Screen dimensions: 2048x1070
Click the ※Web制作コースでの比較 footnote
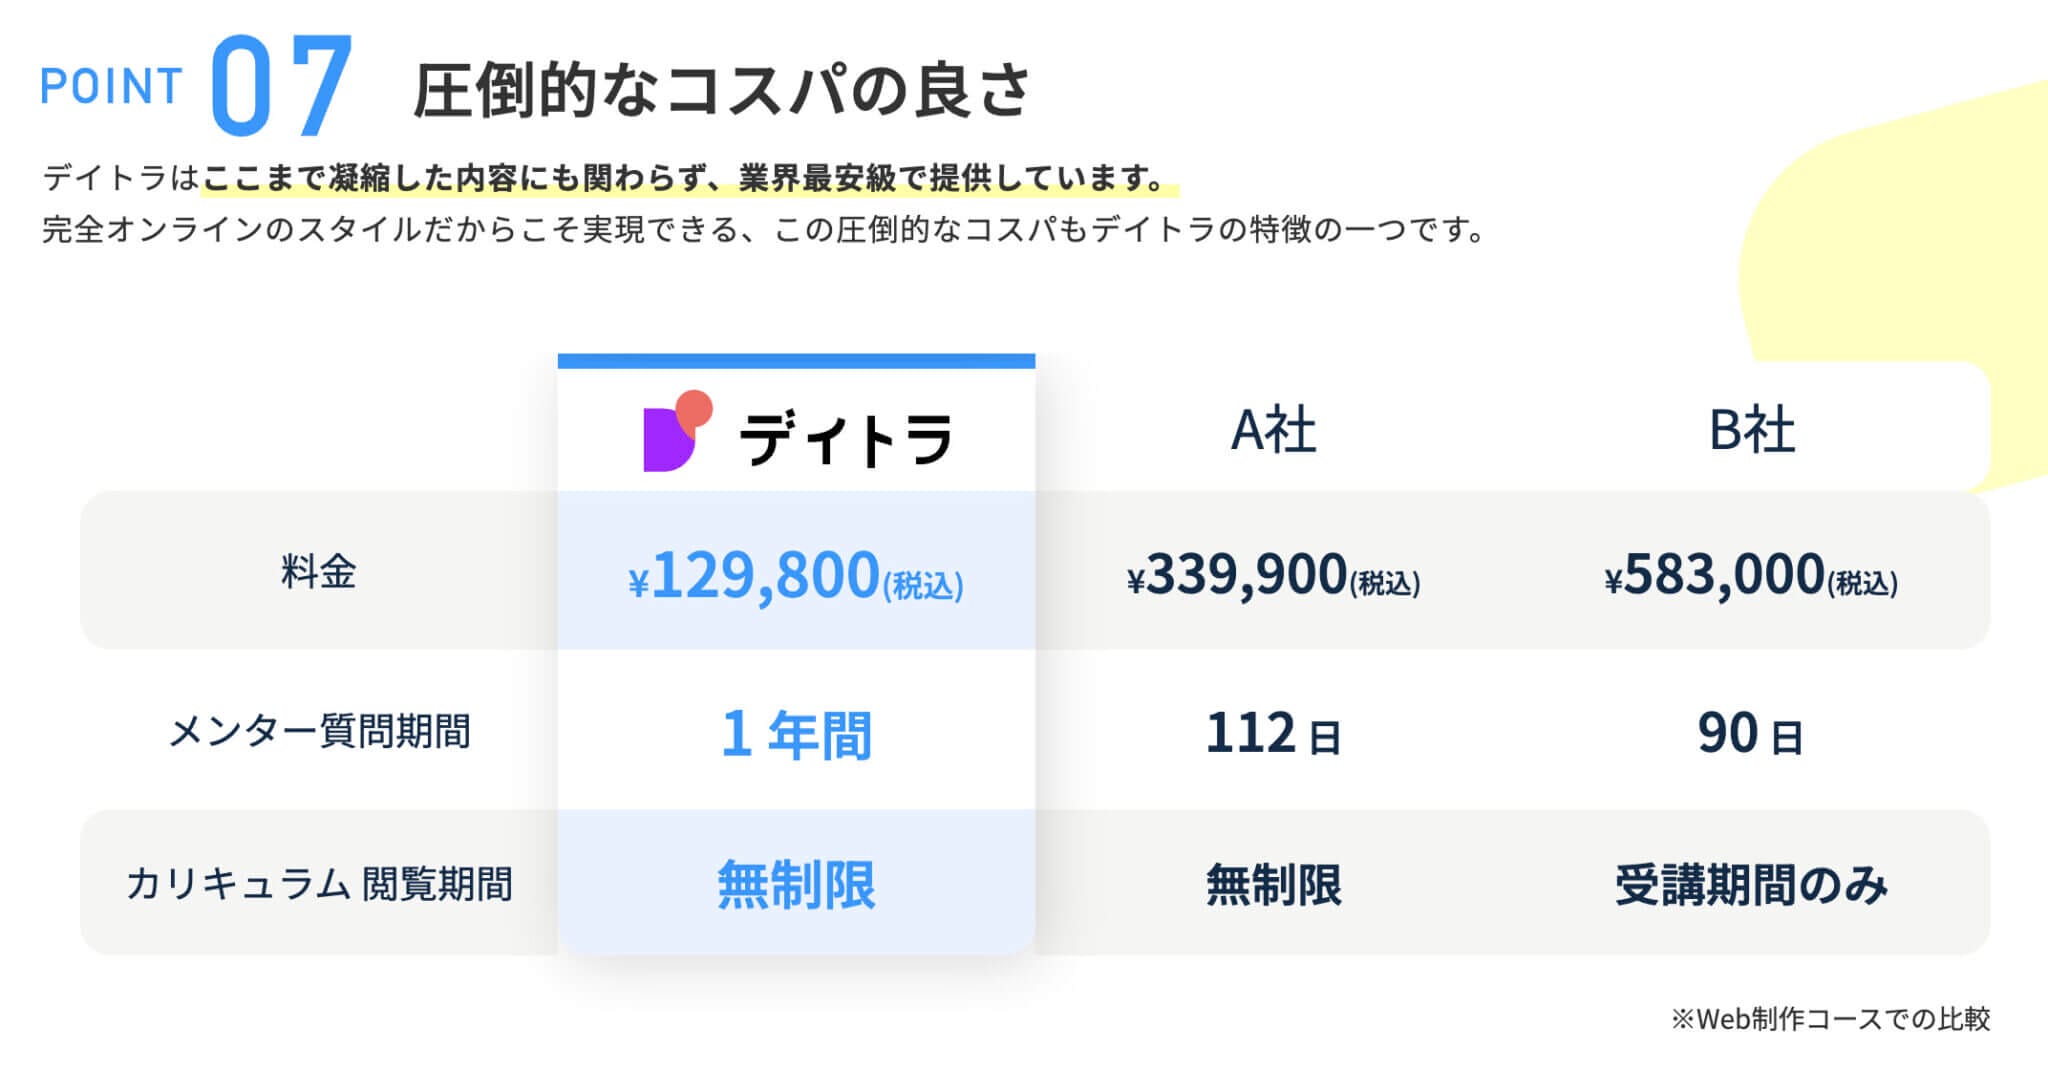pos(1830,1019)
